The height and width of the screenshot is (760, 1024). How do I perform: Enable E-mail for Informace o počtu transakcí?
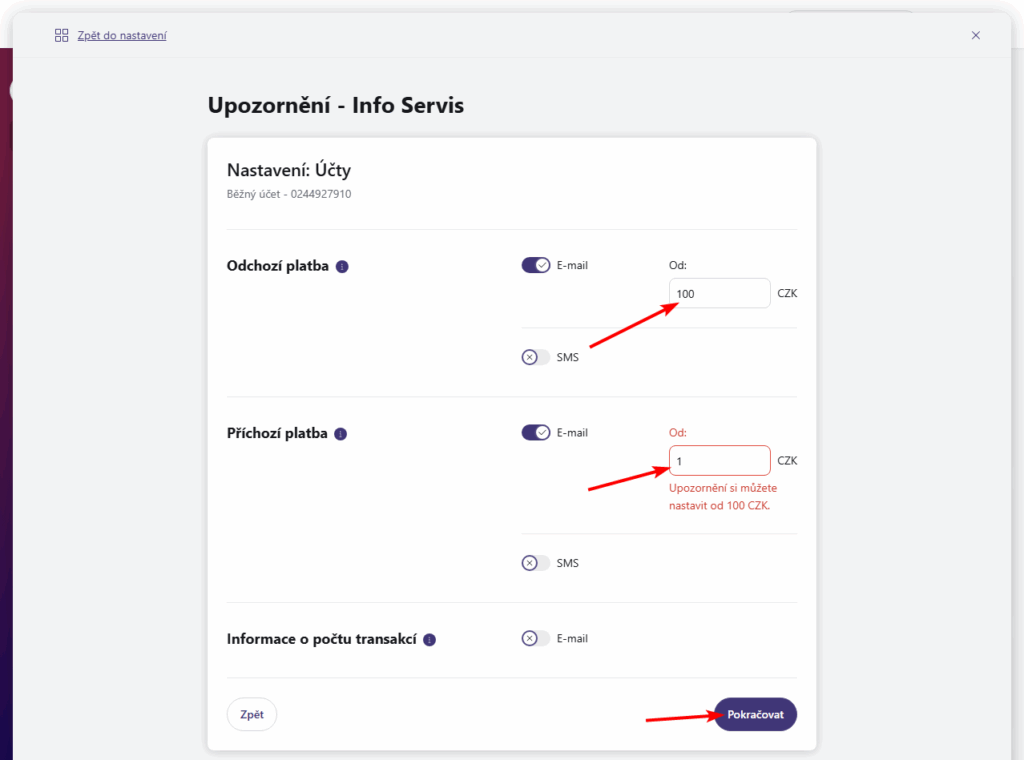pyautogui.click(x=536, y=638)
